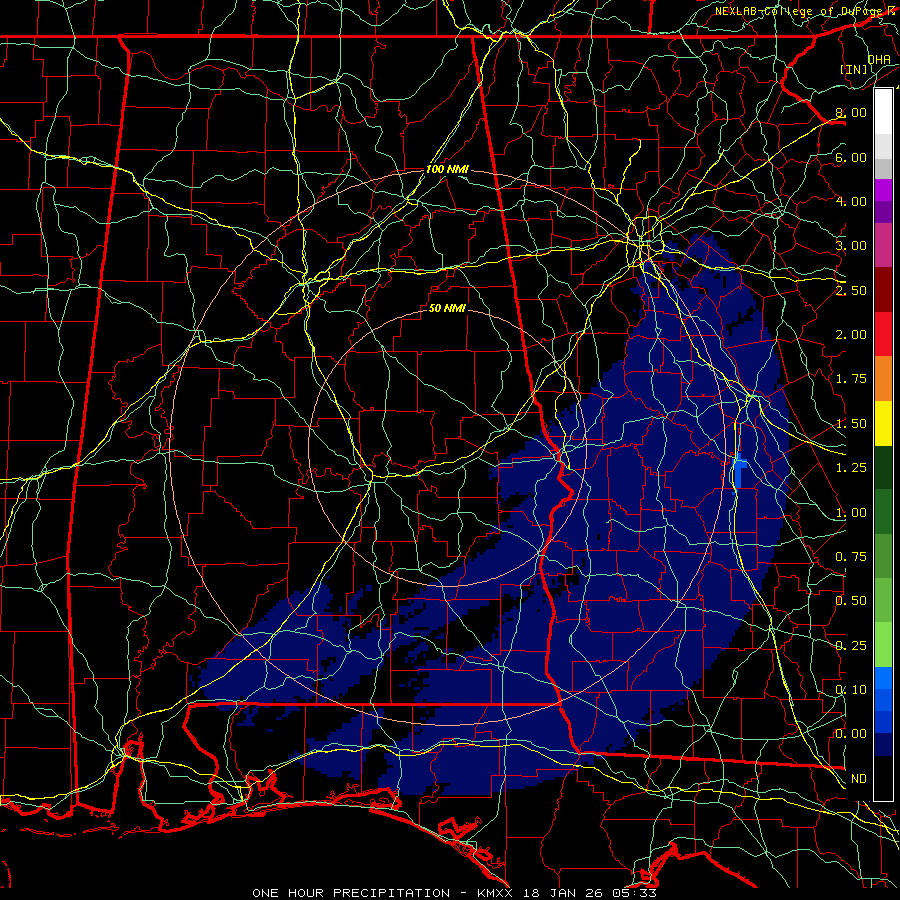Click the 0.10 legend value
The height and width of the screenshot is (900, 900).
(x=851, y=690)
